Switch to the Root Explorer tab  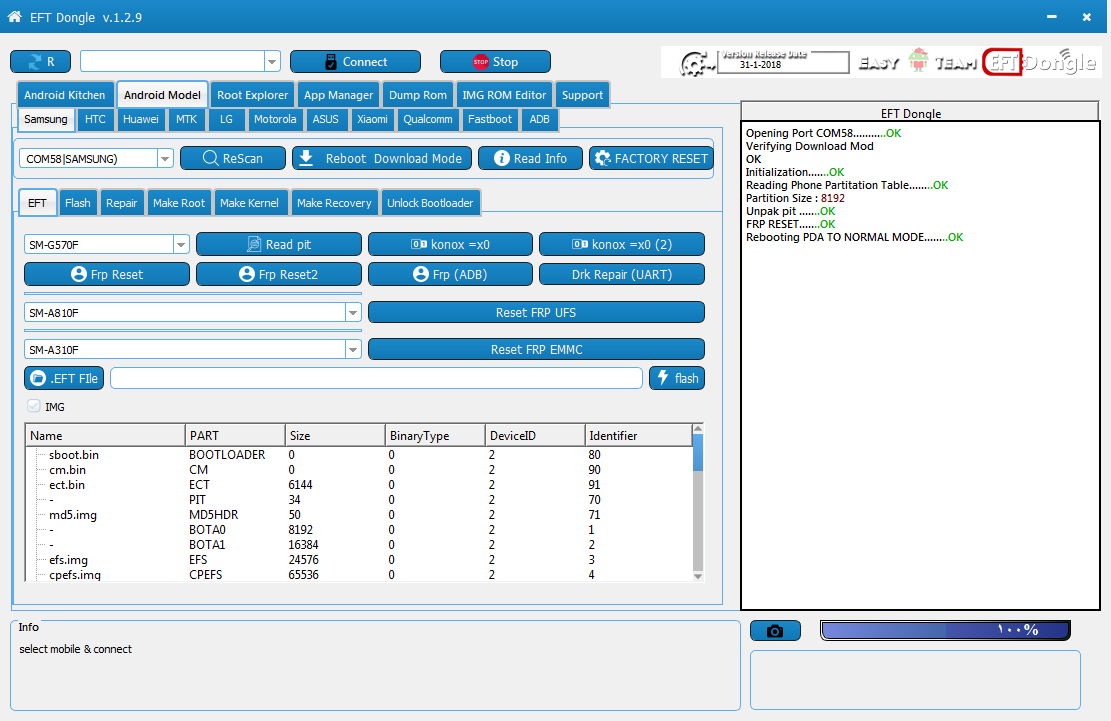[252, 95]
